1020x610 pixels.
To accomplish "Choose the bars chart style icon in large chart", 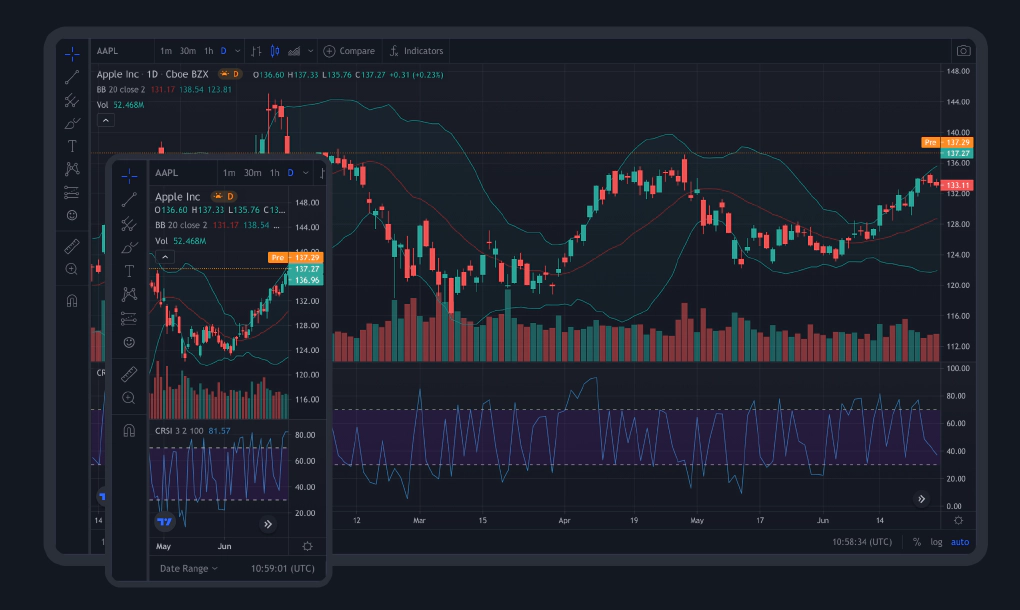I will click(256, 51).
